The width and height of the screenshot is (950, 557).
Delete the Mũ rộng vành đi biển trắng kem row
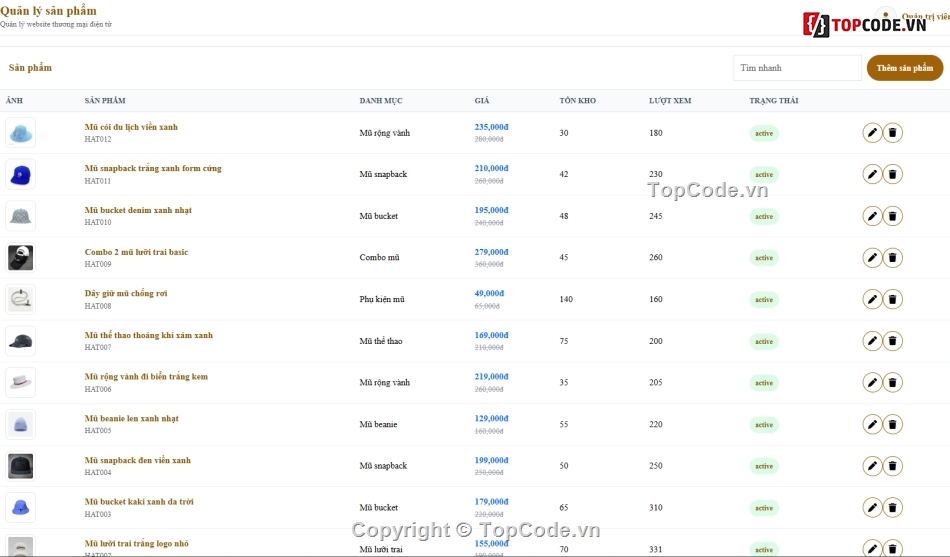pos(892,382)
